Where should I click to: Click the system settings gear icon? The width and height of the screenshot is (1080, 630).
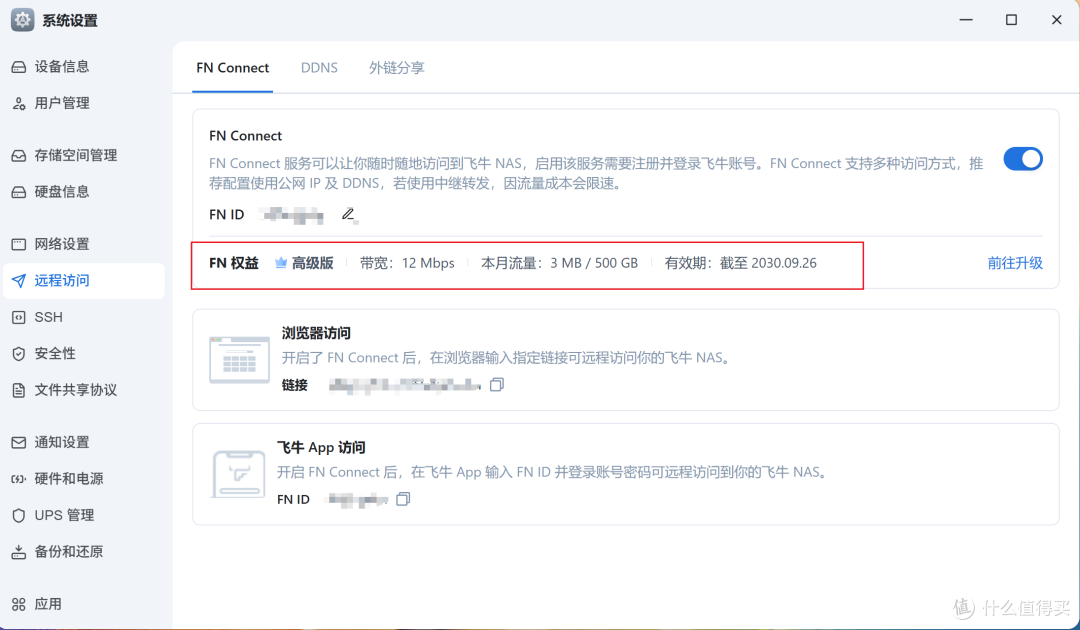pyautogui.click(x=22, y=20)
